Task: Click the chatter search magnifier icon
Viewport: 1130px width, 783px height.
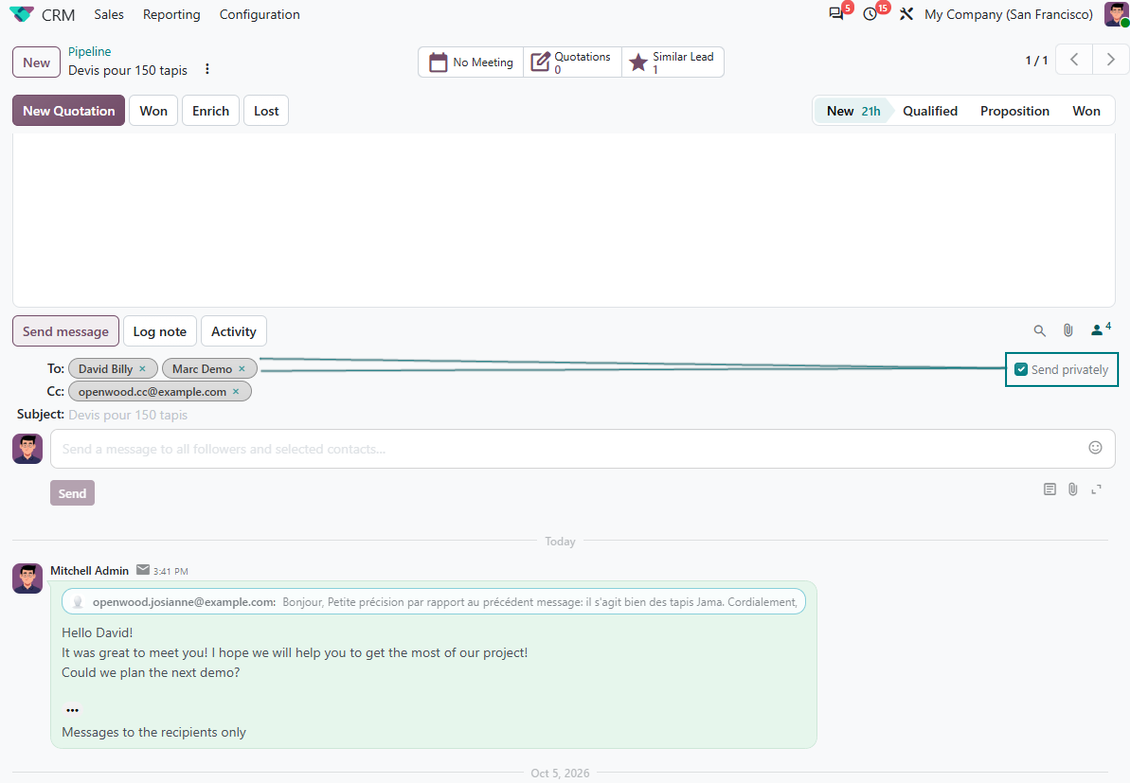Action: click(1039, 330)
